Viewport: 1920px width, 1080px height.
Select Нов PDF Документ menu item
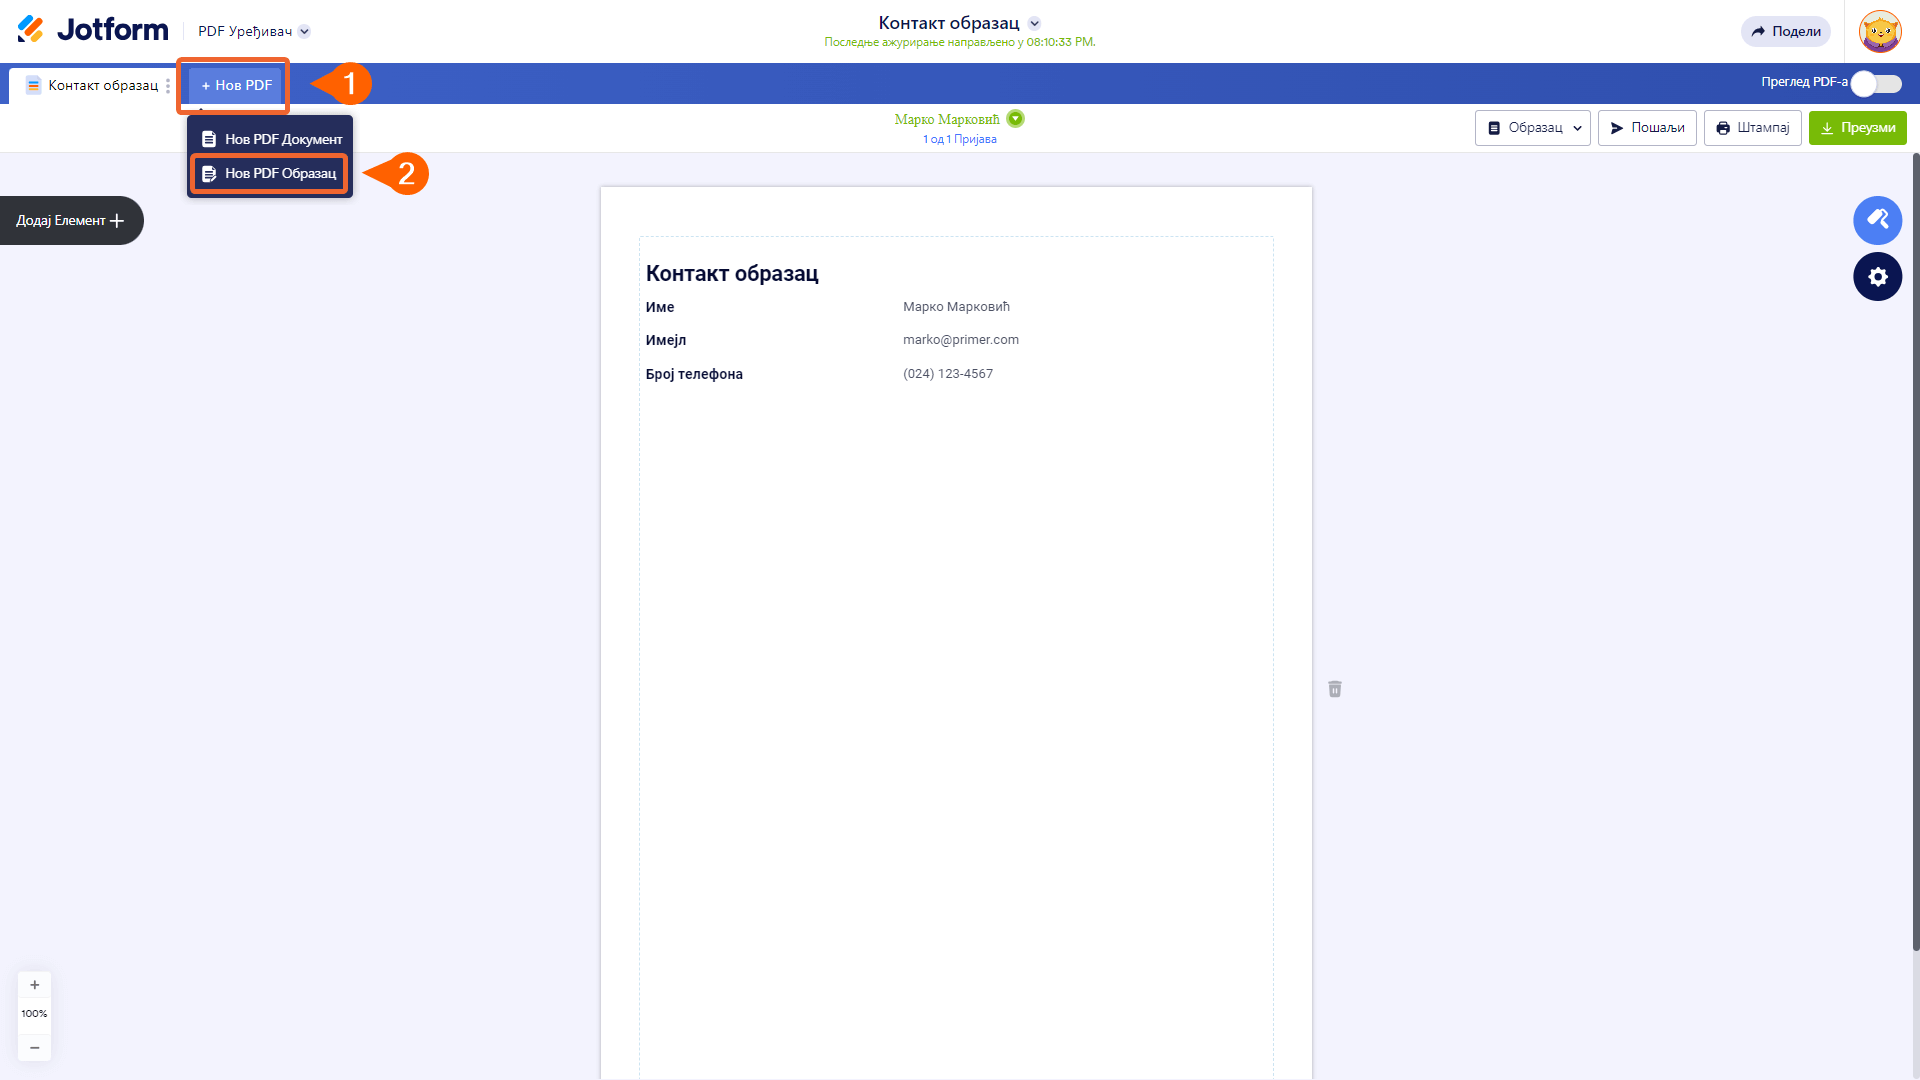[x=272, y=139]
